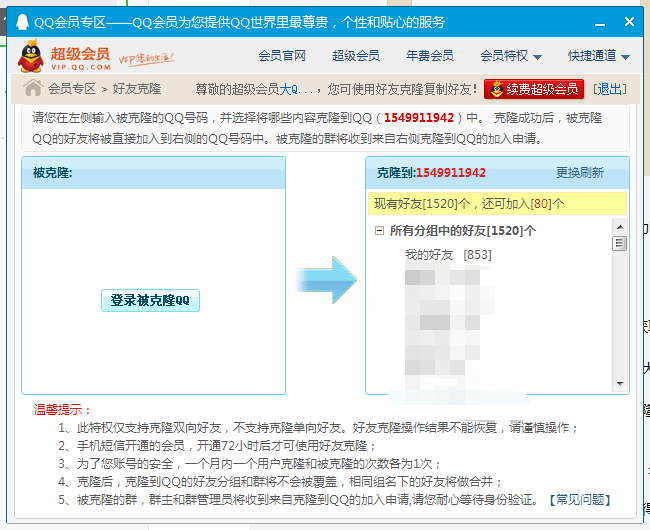Click the 克隆到:1549911942 header
The image size is (650, 530).
[431, 173]
